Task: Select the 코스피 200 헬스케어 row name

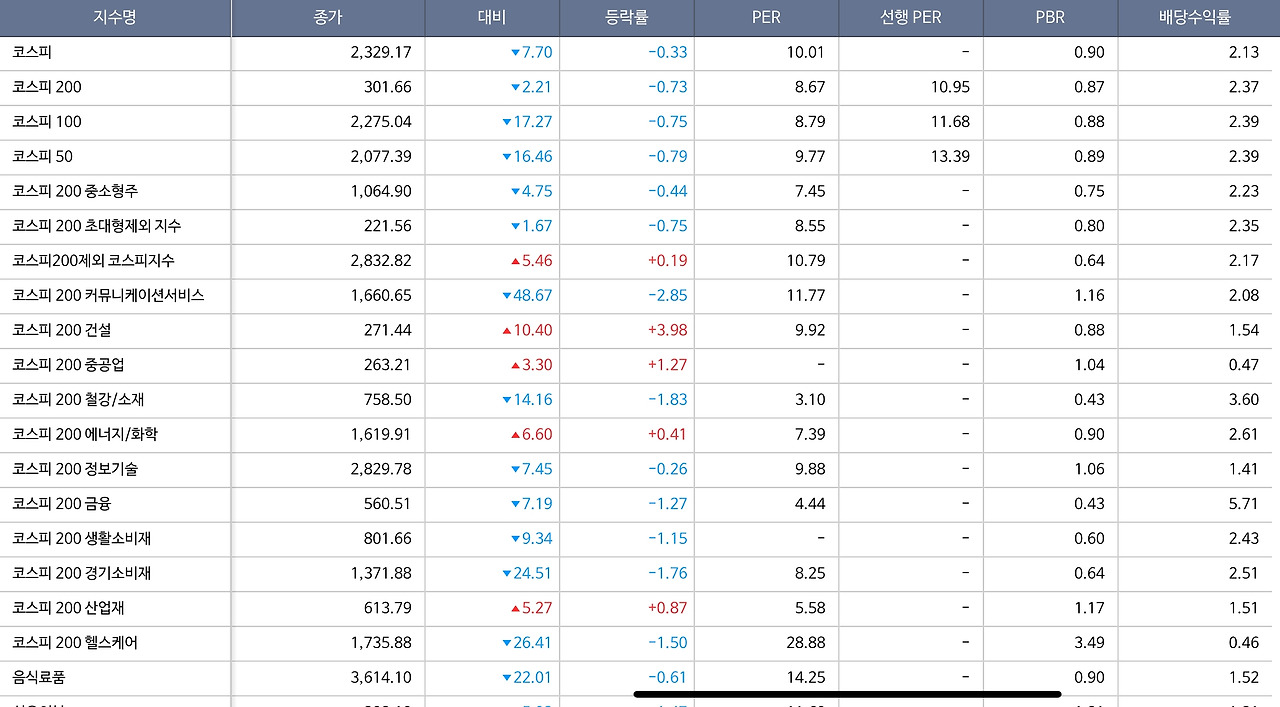Action: pos(75,642)
